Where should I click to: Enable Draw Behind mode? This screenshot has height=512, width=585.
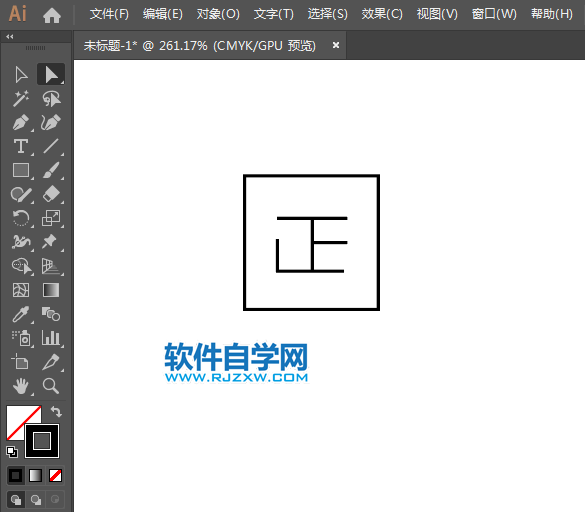coord(35,499)
